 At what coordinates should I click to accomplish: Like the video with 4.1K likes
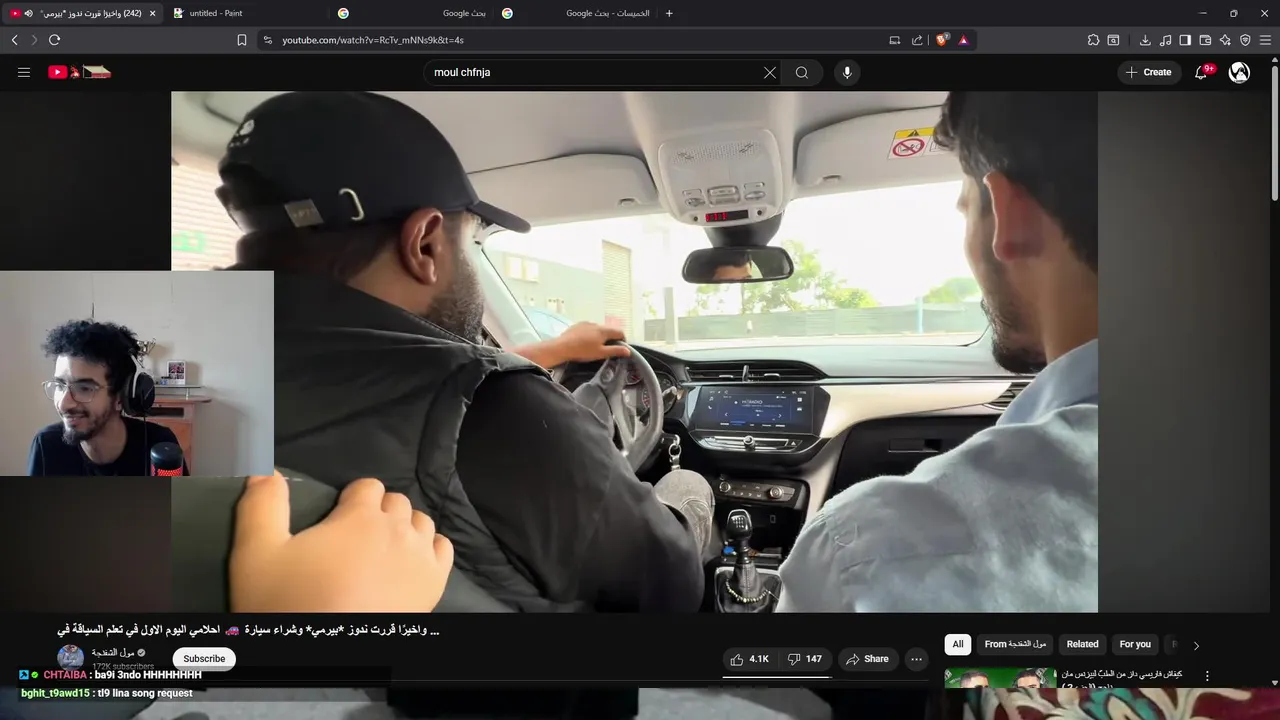coord(750,659)
